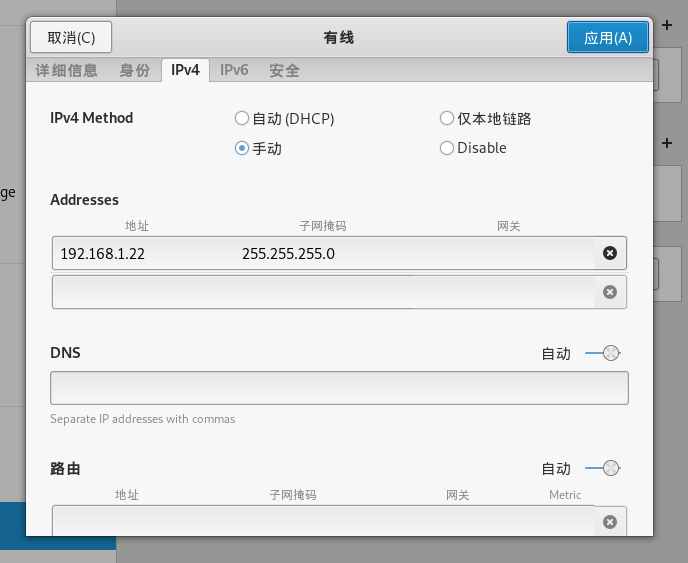Screen dimensions: 688x563
Task: Click the upper plus button in background window
Action: tap(667, 25)
